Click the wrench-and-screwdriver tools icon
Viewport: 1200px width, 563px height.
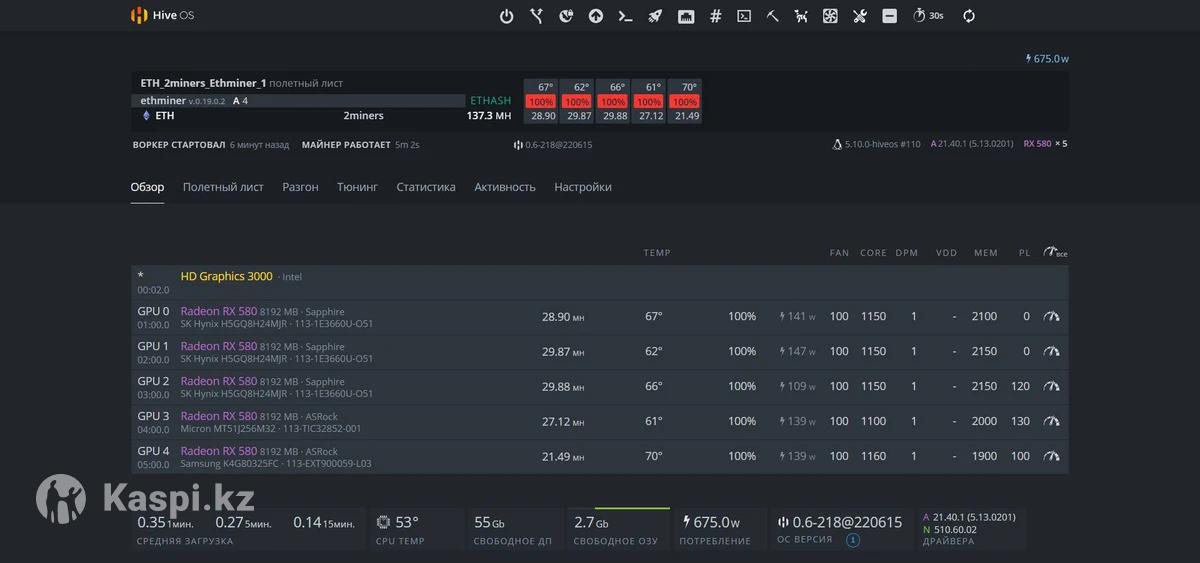[860, 16]
